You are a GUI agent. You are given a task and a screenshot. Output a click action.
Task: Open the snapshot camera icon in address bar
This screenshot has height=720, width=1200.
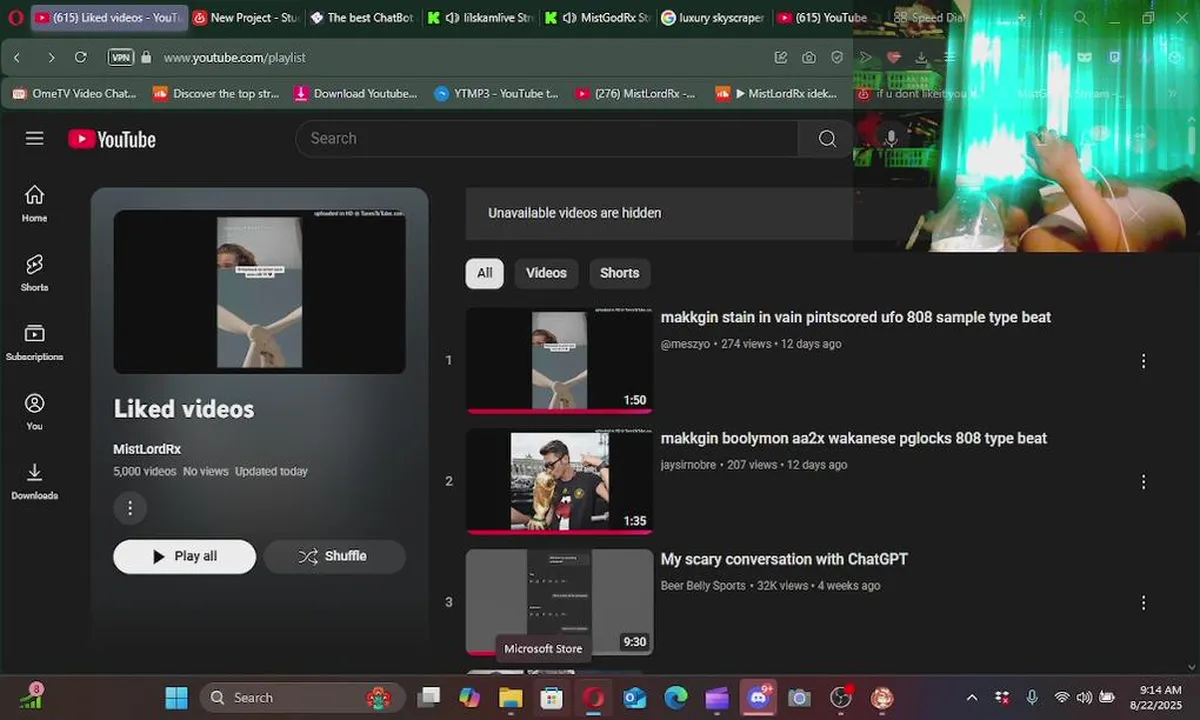click(809, 58)
